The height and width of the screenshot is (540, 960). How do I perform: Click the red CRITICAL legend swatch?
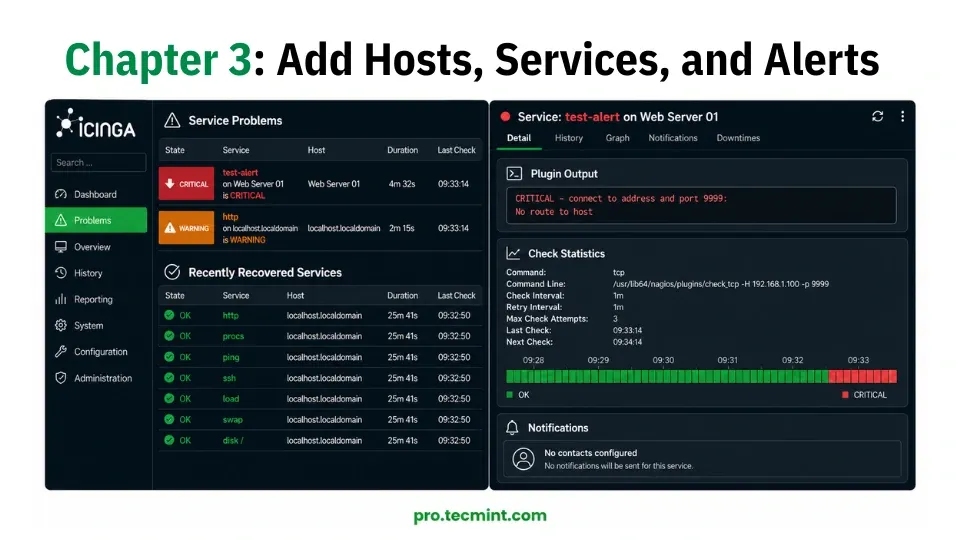[x=846, y=395]
